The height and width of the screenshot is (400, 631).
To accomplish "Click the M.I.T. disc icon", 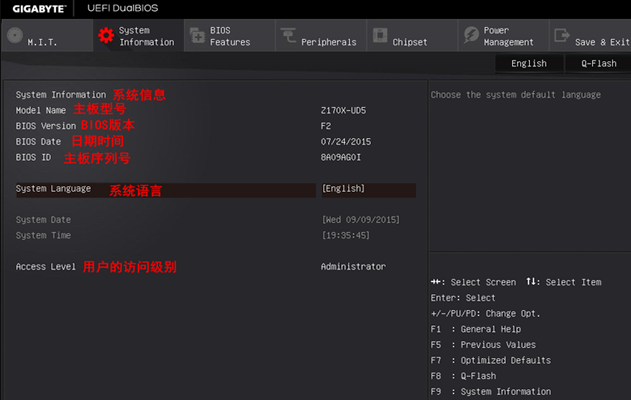I will [x=15, y=35].
